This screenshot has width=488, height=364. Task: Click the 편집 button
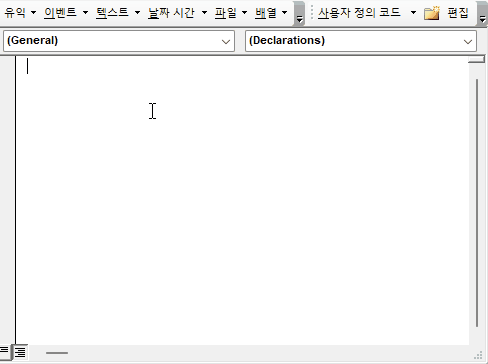(x=458, y=13)
